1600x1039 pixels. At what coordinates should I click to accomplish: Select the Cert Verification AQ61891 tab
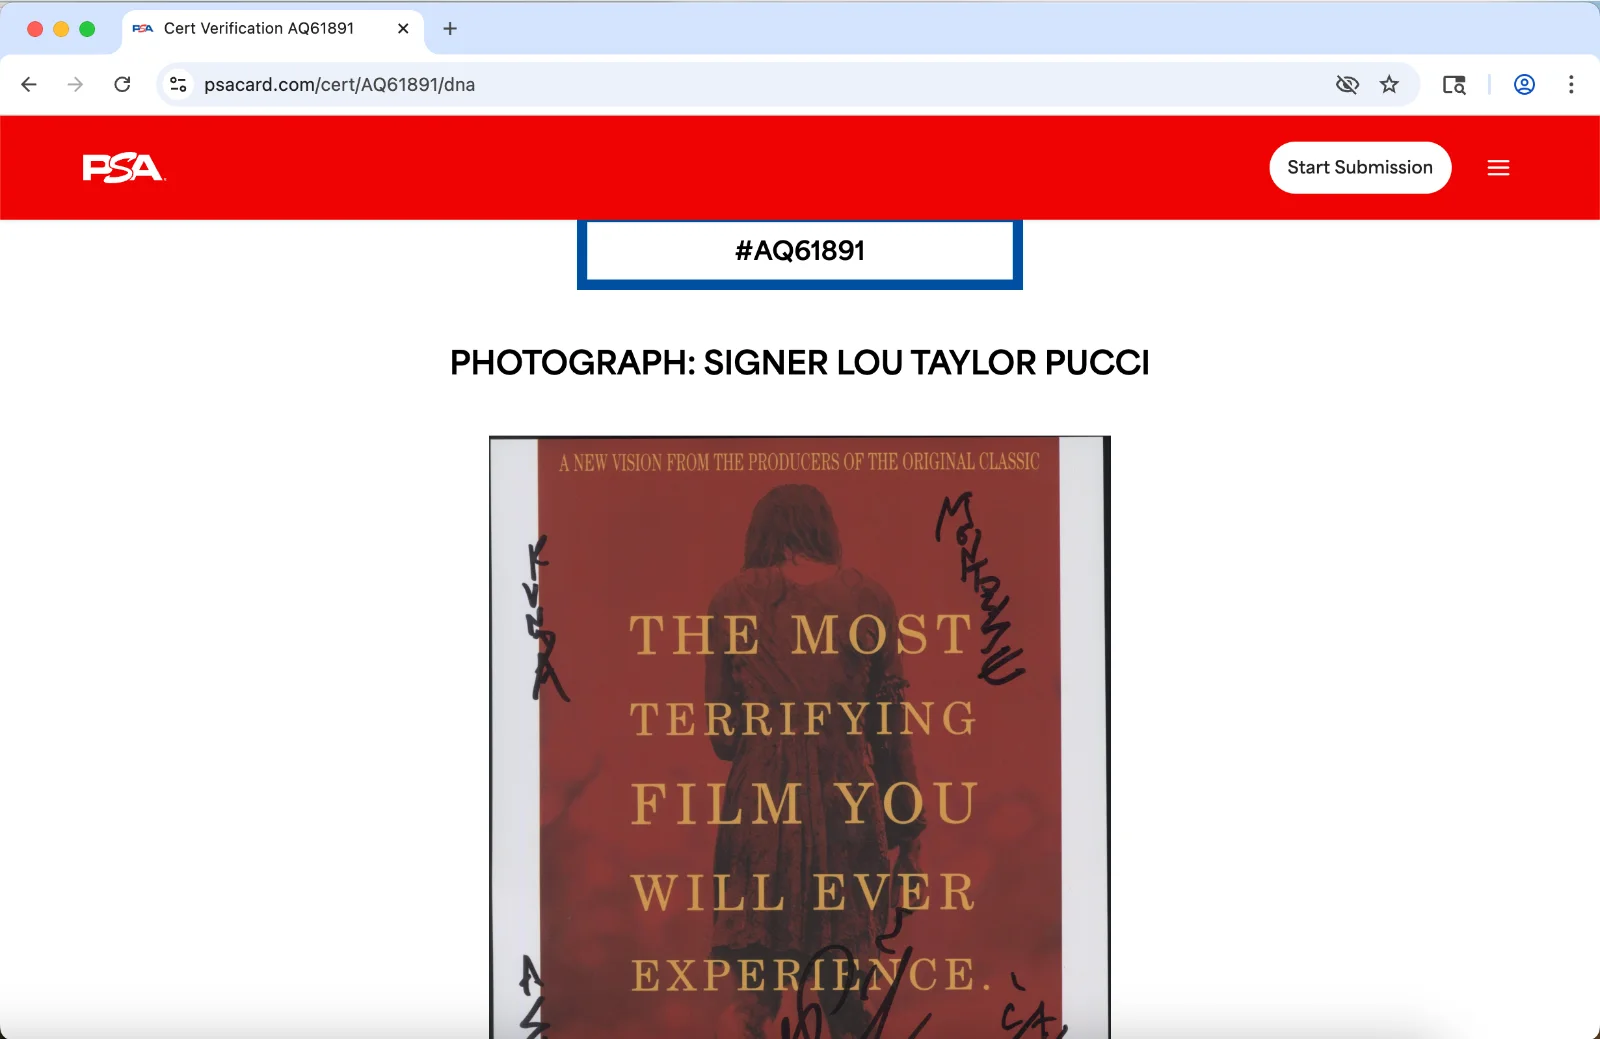pyautogui.click(x=272, y=29)
